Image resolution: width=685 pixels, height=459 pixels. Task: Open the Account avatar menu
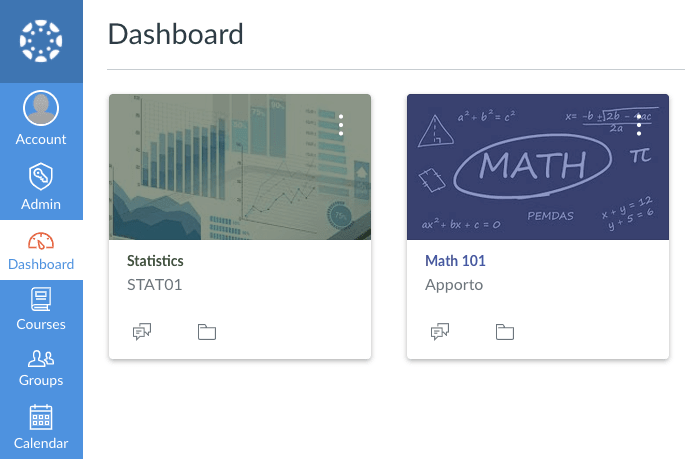click(x=41, y=108)
